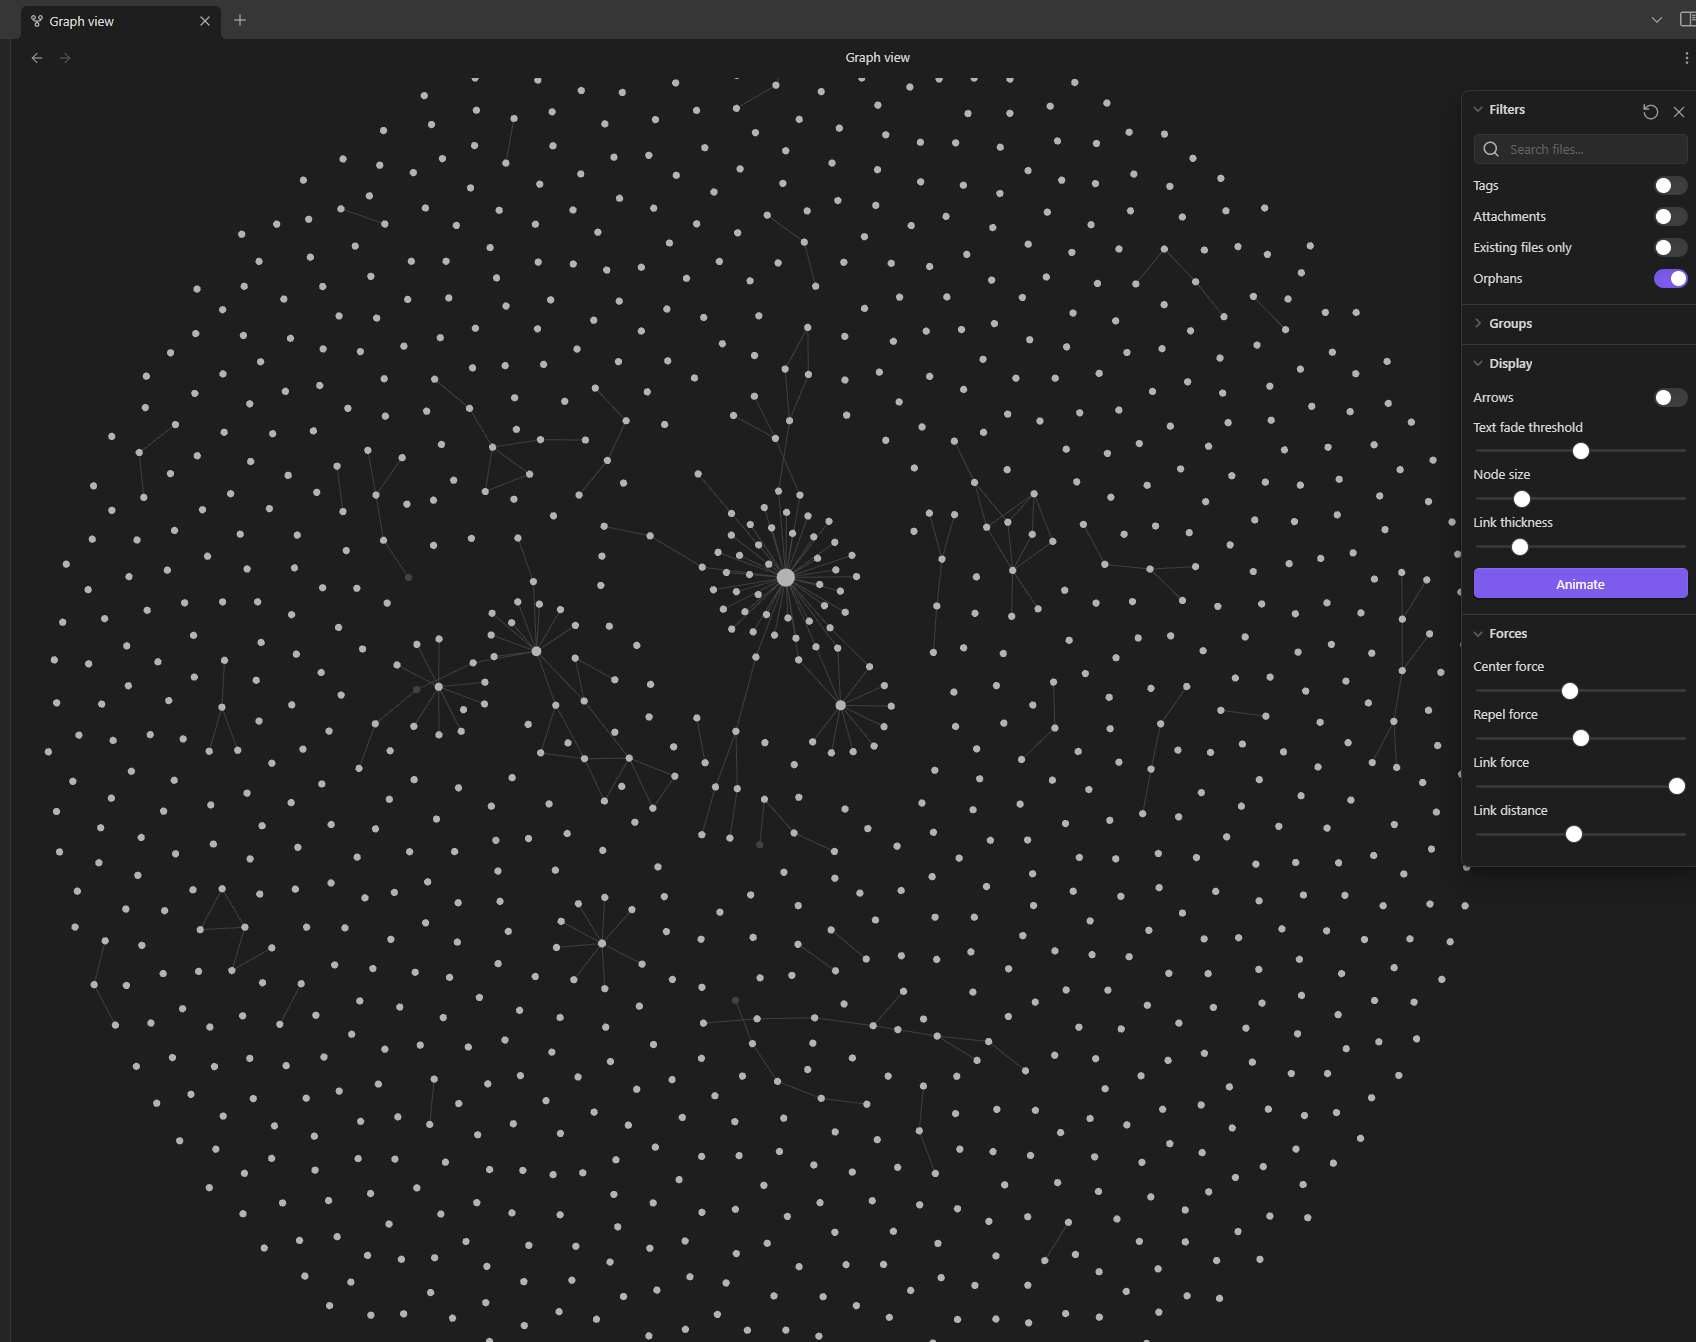This screenshot has width=1696, height=1342.
Task: Close the Filters panel
Action: click(x=1679, y=112)
